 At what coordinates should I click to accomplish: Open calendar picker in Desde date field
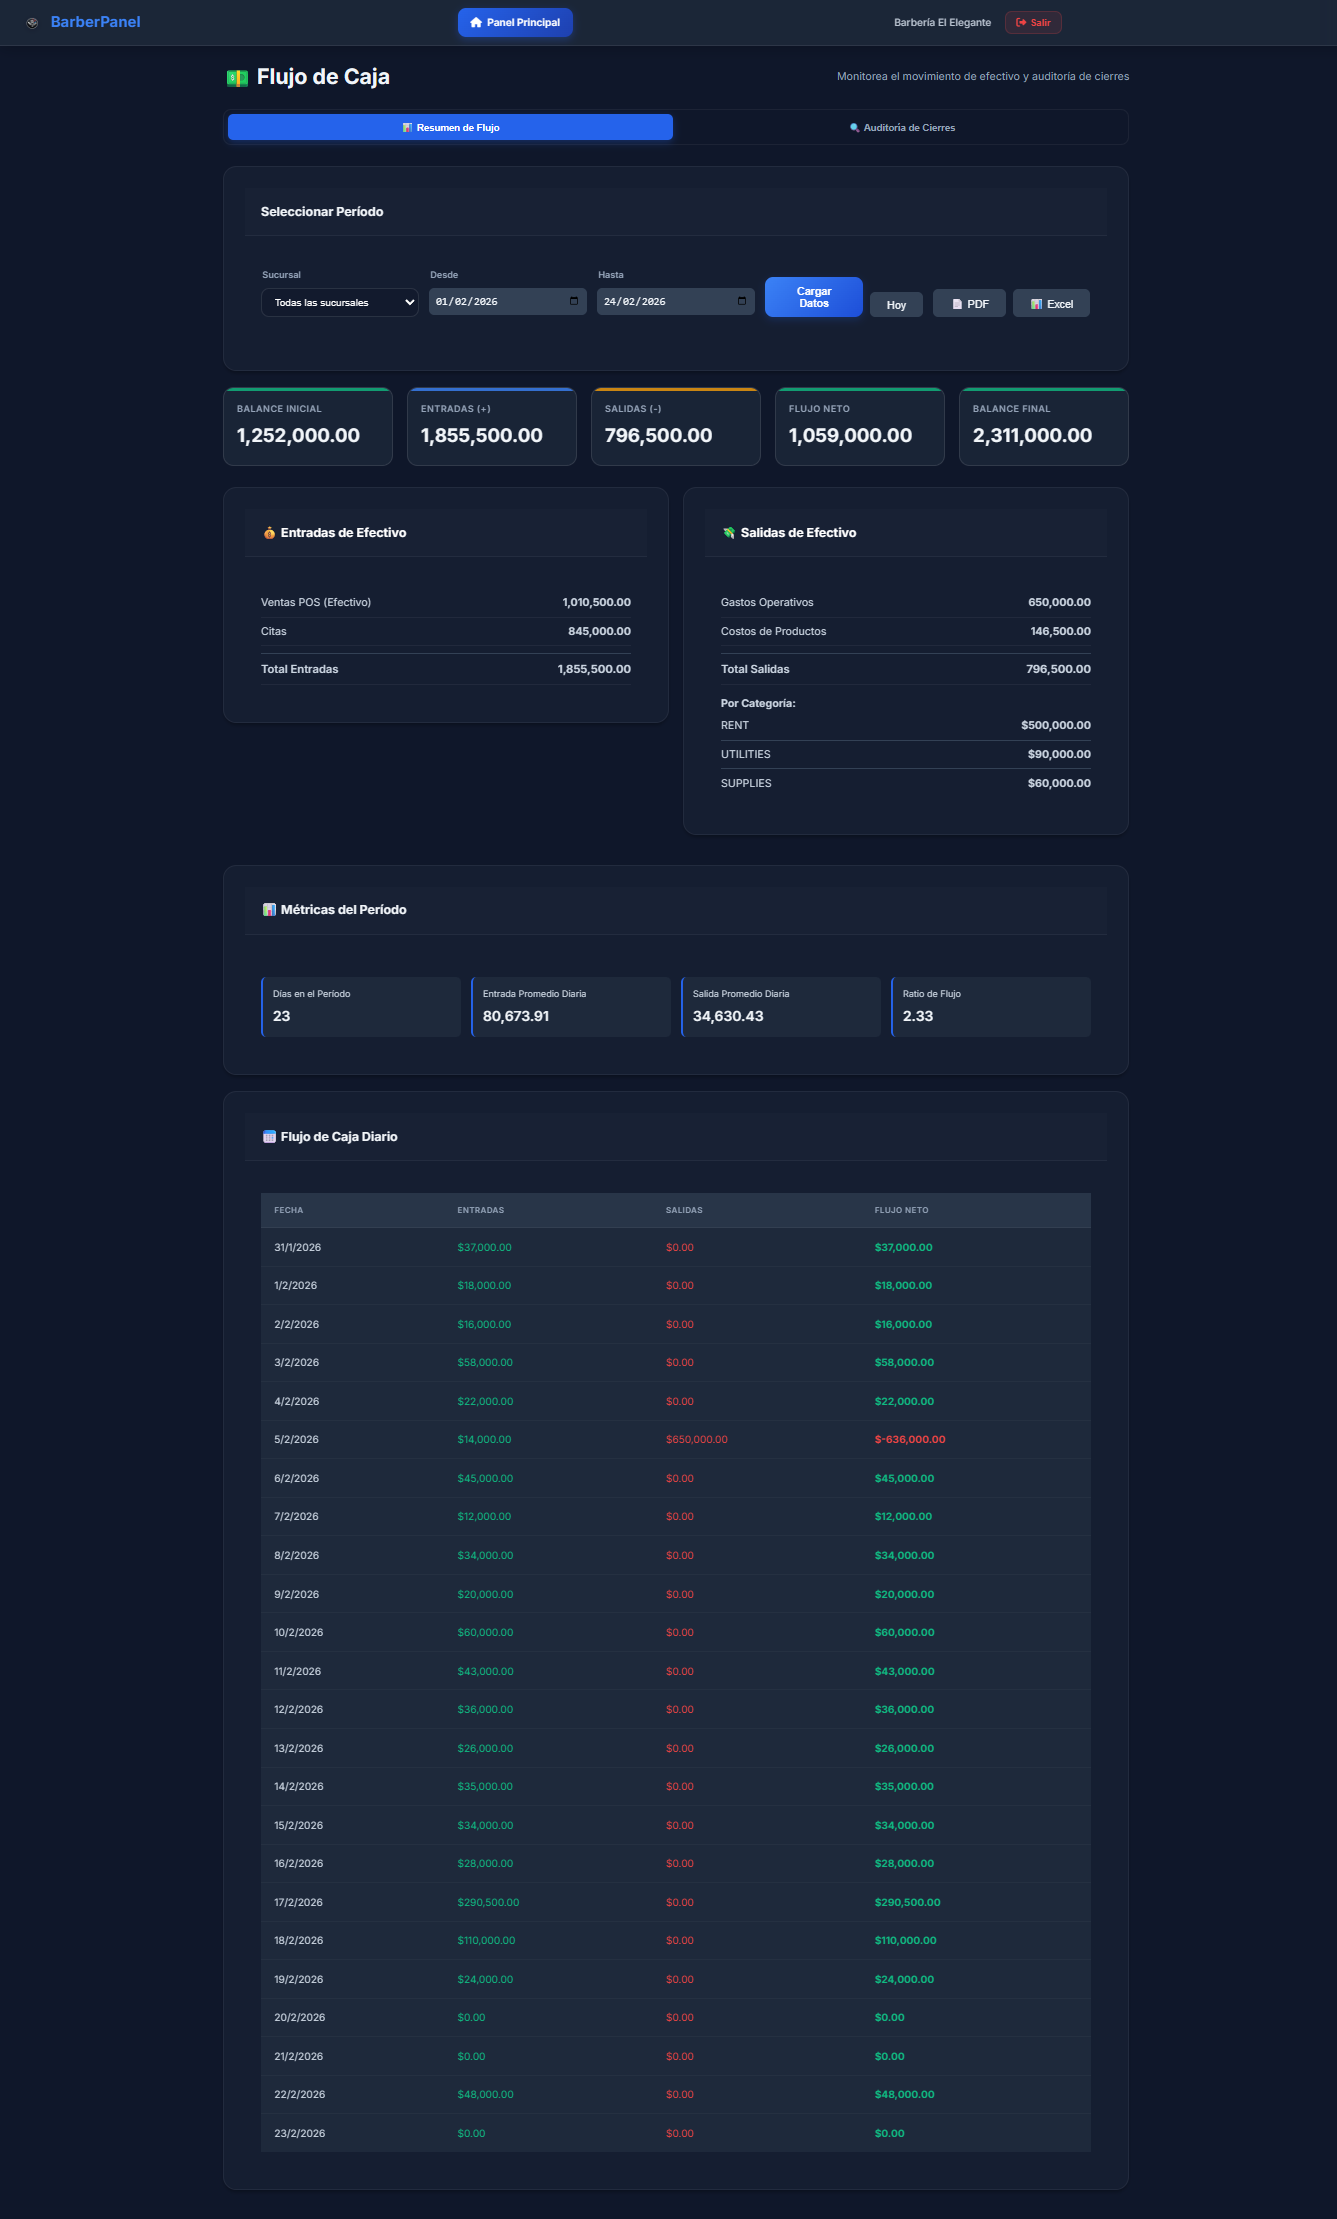click(x=574, y=302)
